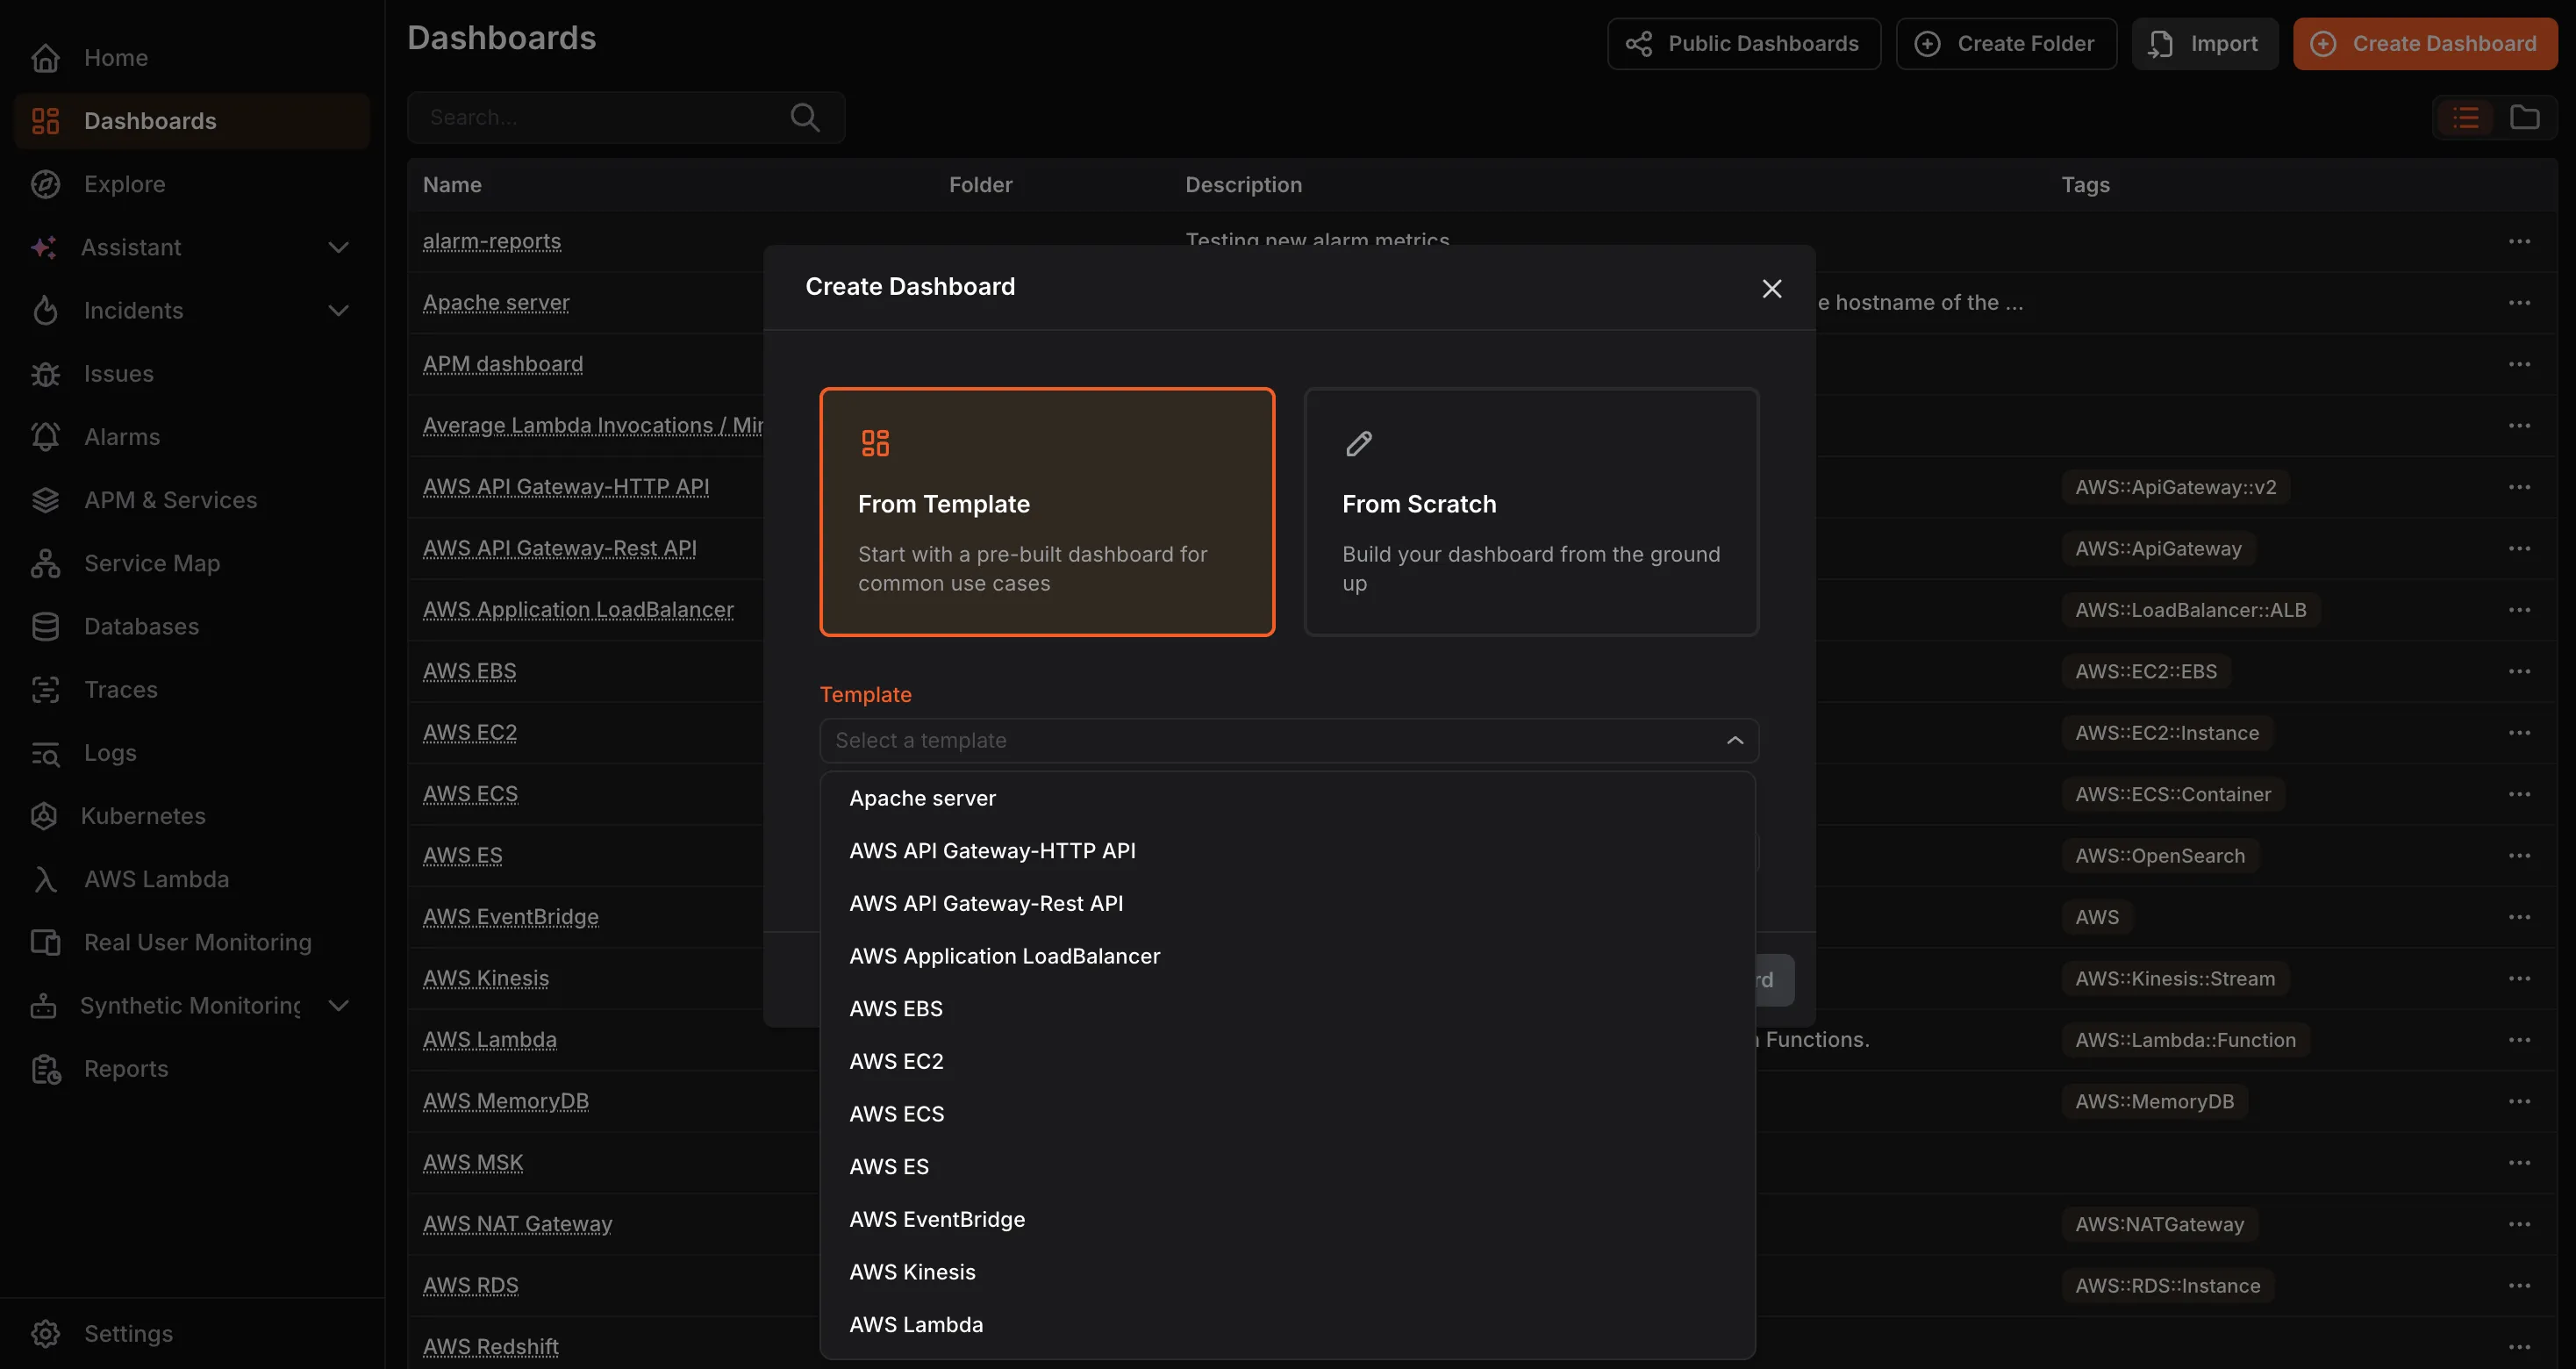This screenshot has height=1369, width=2576.
Task: Close the Create Dashboard dialog
Action: 1772,289
